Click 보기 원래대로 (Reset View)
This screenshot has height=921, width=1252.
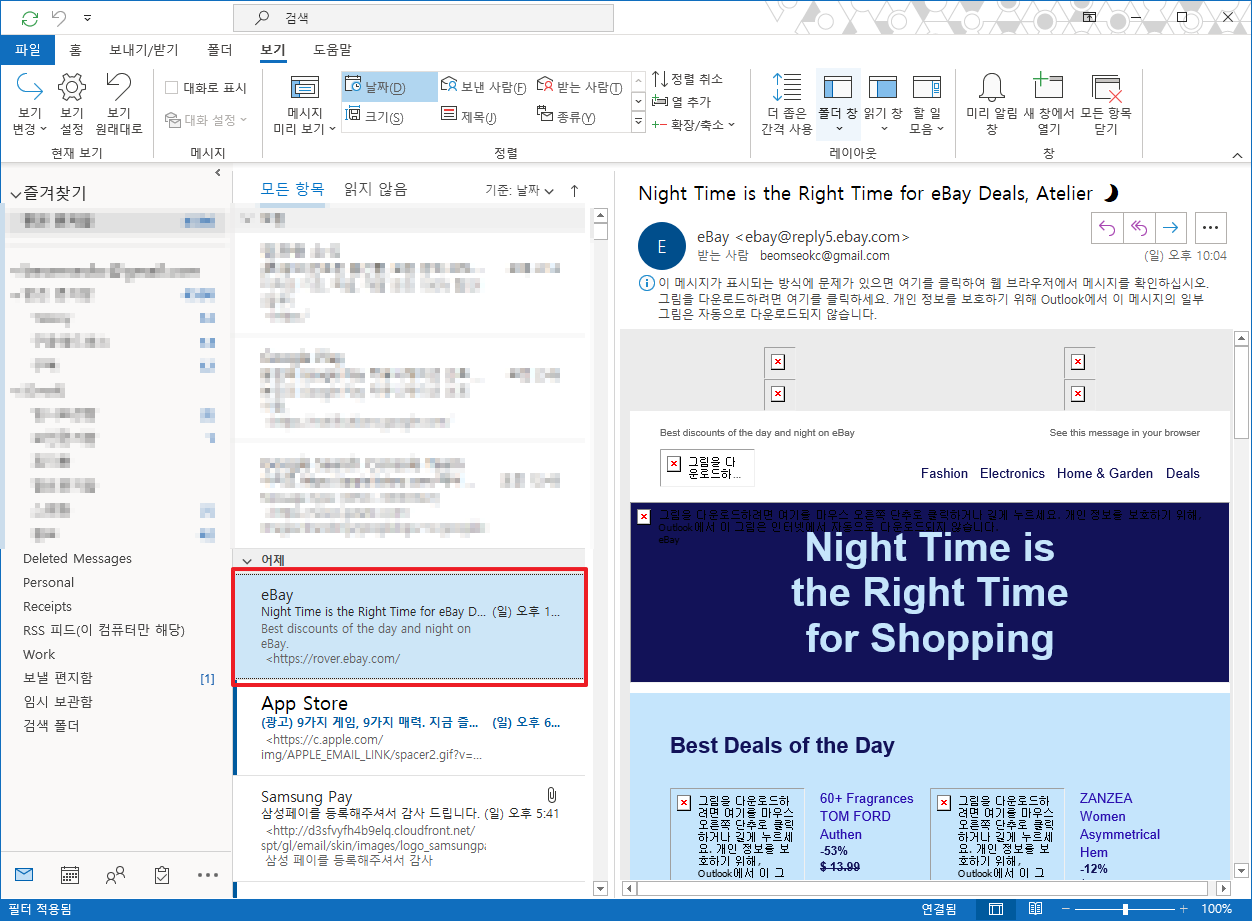[x=119, y=105]
